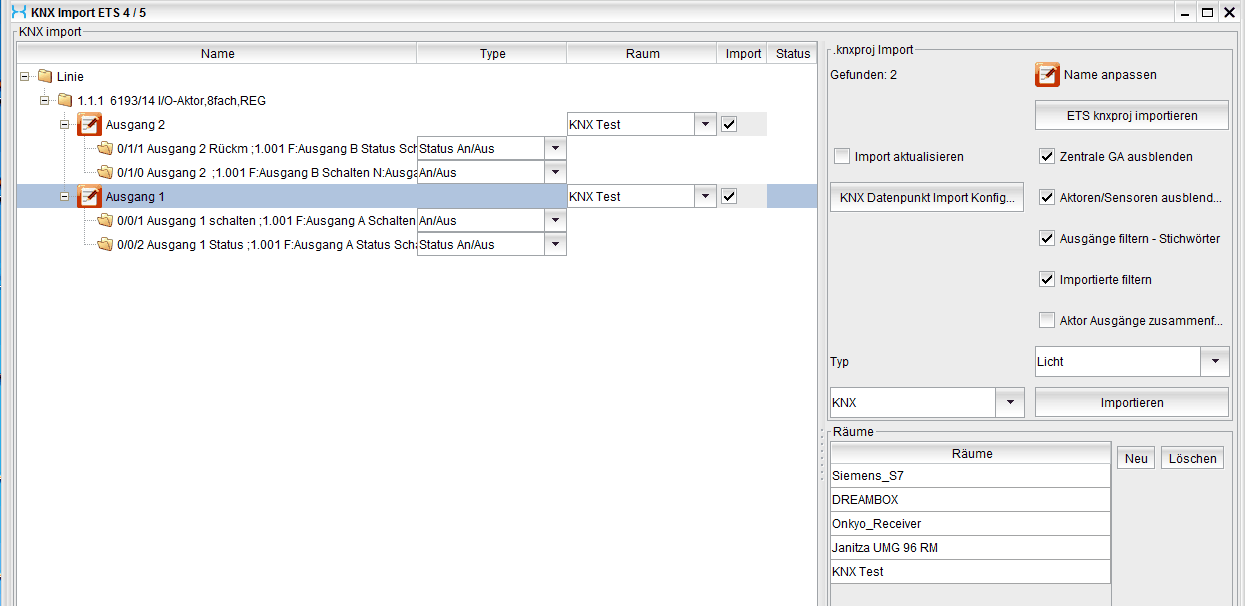The height and width of the screenshot is (606, 1245).
Task: Maximize the KNX Import window
Action: pyautogui.click(x=1207, y=13)
